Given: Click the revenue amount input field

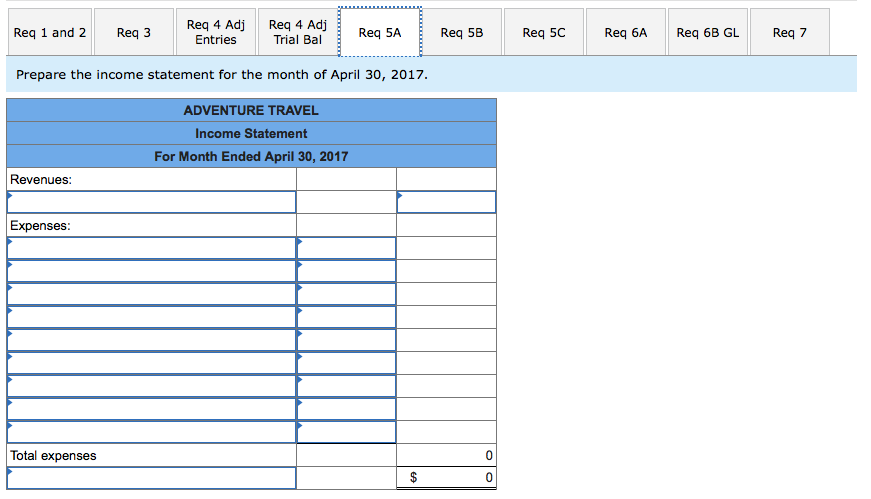Looking at the screenshot, I should (x=446, y=202).
